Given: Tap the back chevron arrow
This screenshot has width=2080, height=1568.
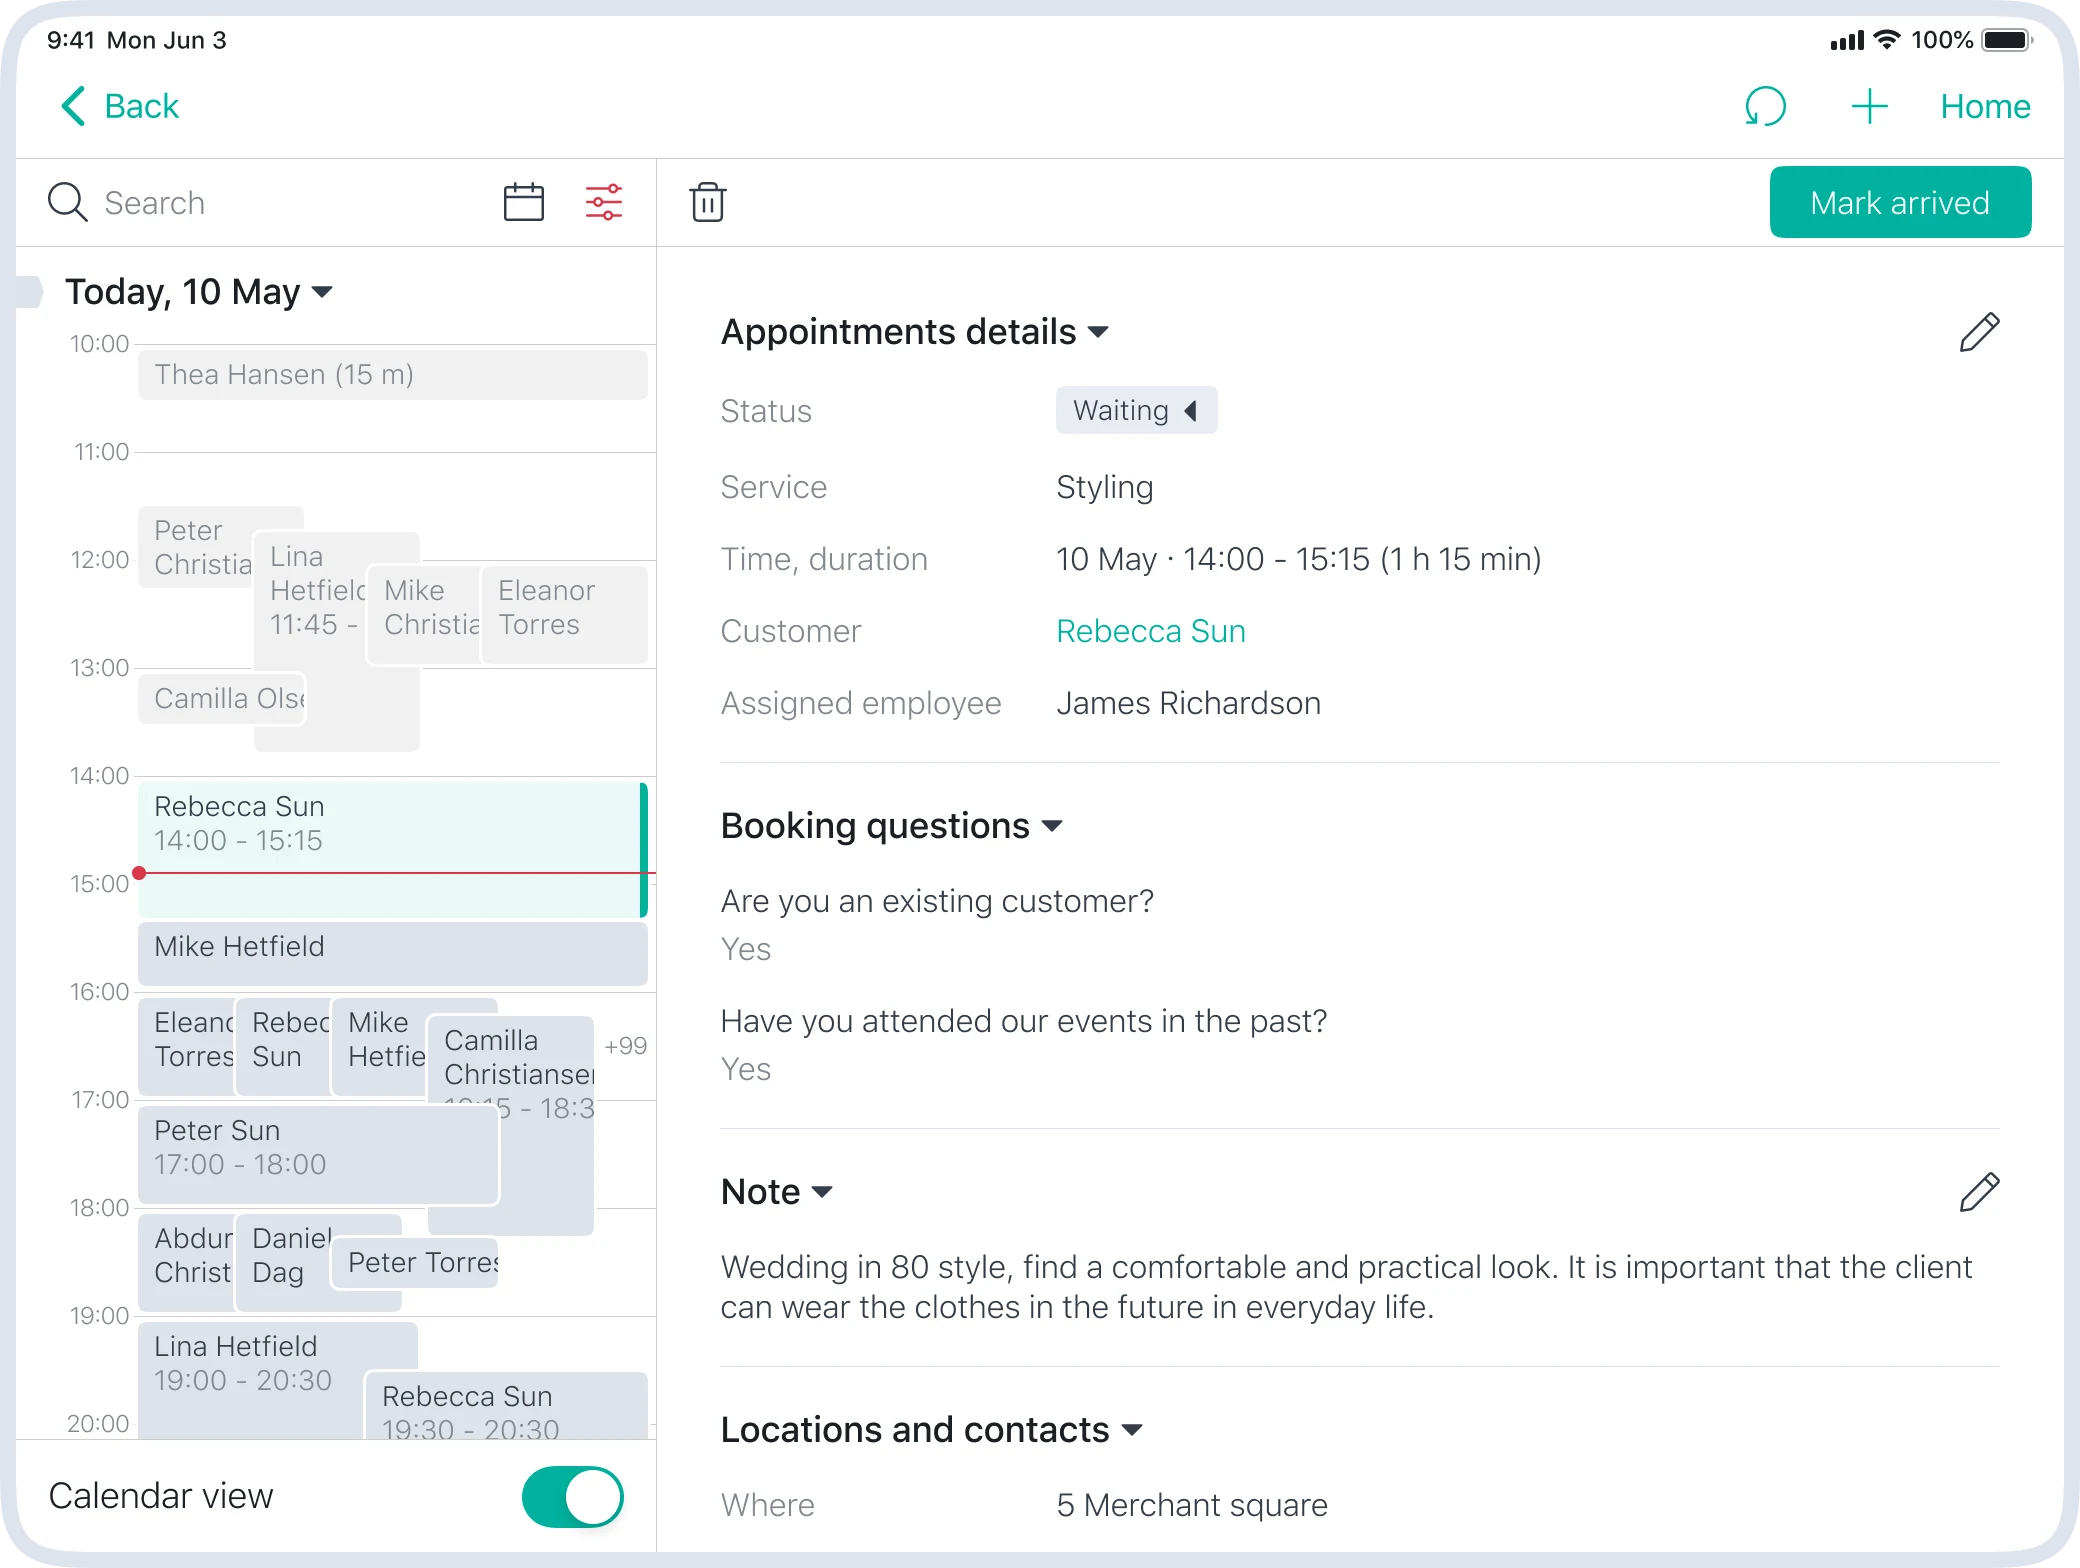Looking at the screenshot, I should pos(73,106).
